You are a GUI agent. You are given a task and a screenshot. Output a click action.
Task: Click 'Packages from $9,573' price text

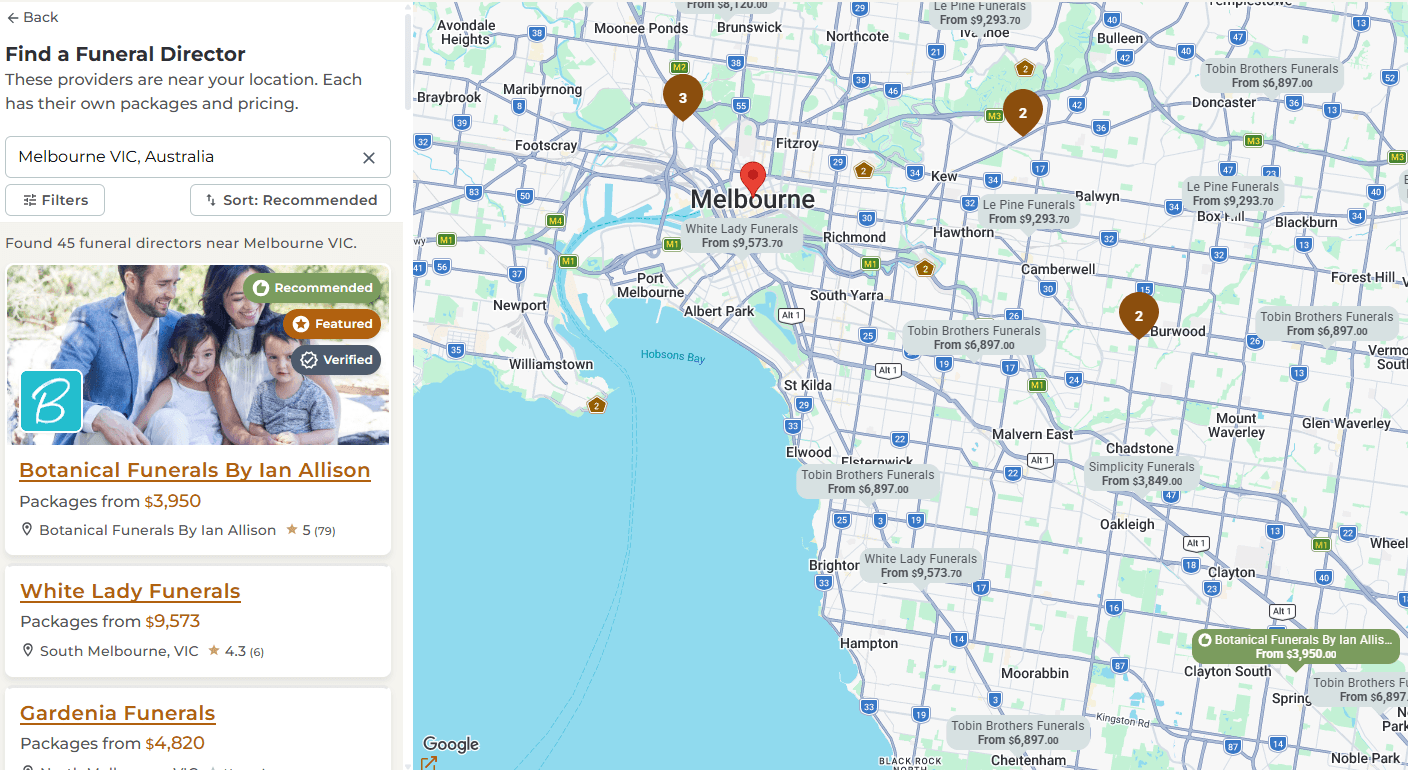(x=110, y=621)
